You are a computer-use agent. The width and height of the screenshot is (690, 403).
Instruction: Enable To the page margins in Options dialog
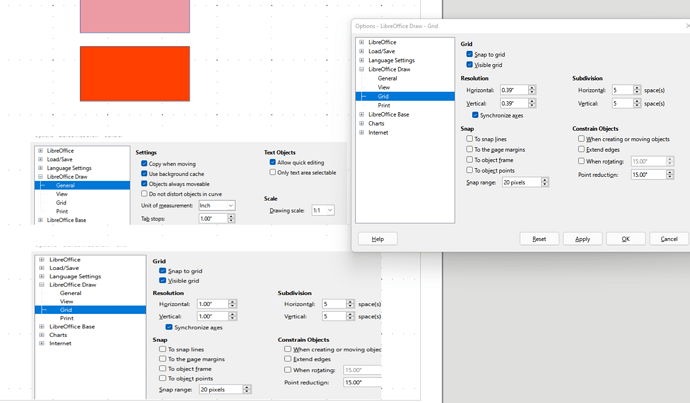470,149
